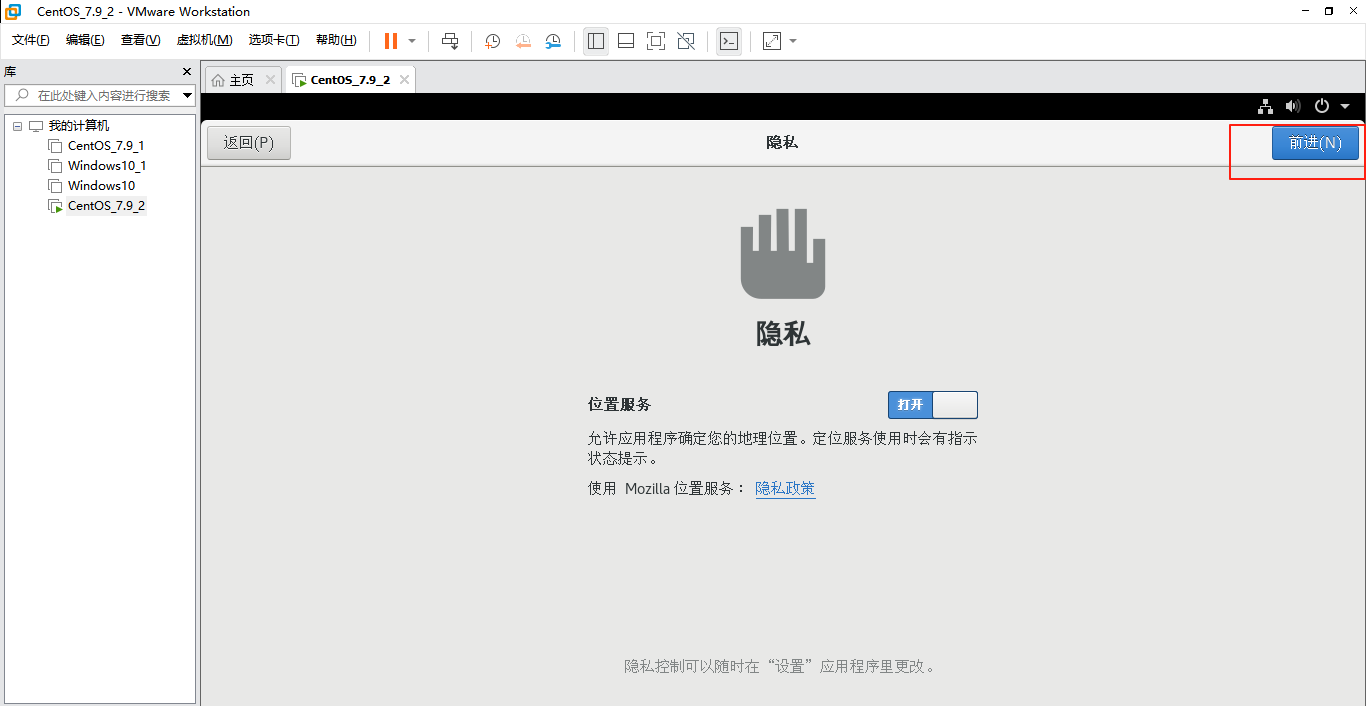The height and width of the screenshot is (706, 1366).
Task: Open the 虚拟机(M) menu
Action: (x=204, y=40)
